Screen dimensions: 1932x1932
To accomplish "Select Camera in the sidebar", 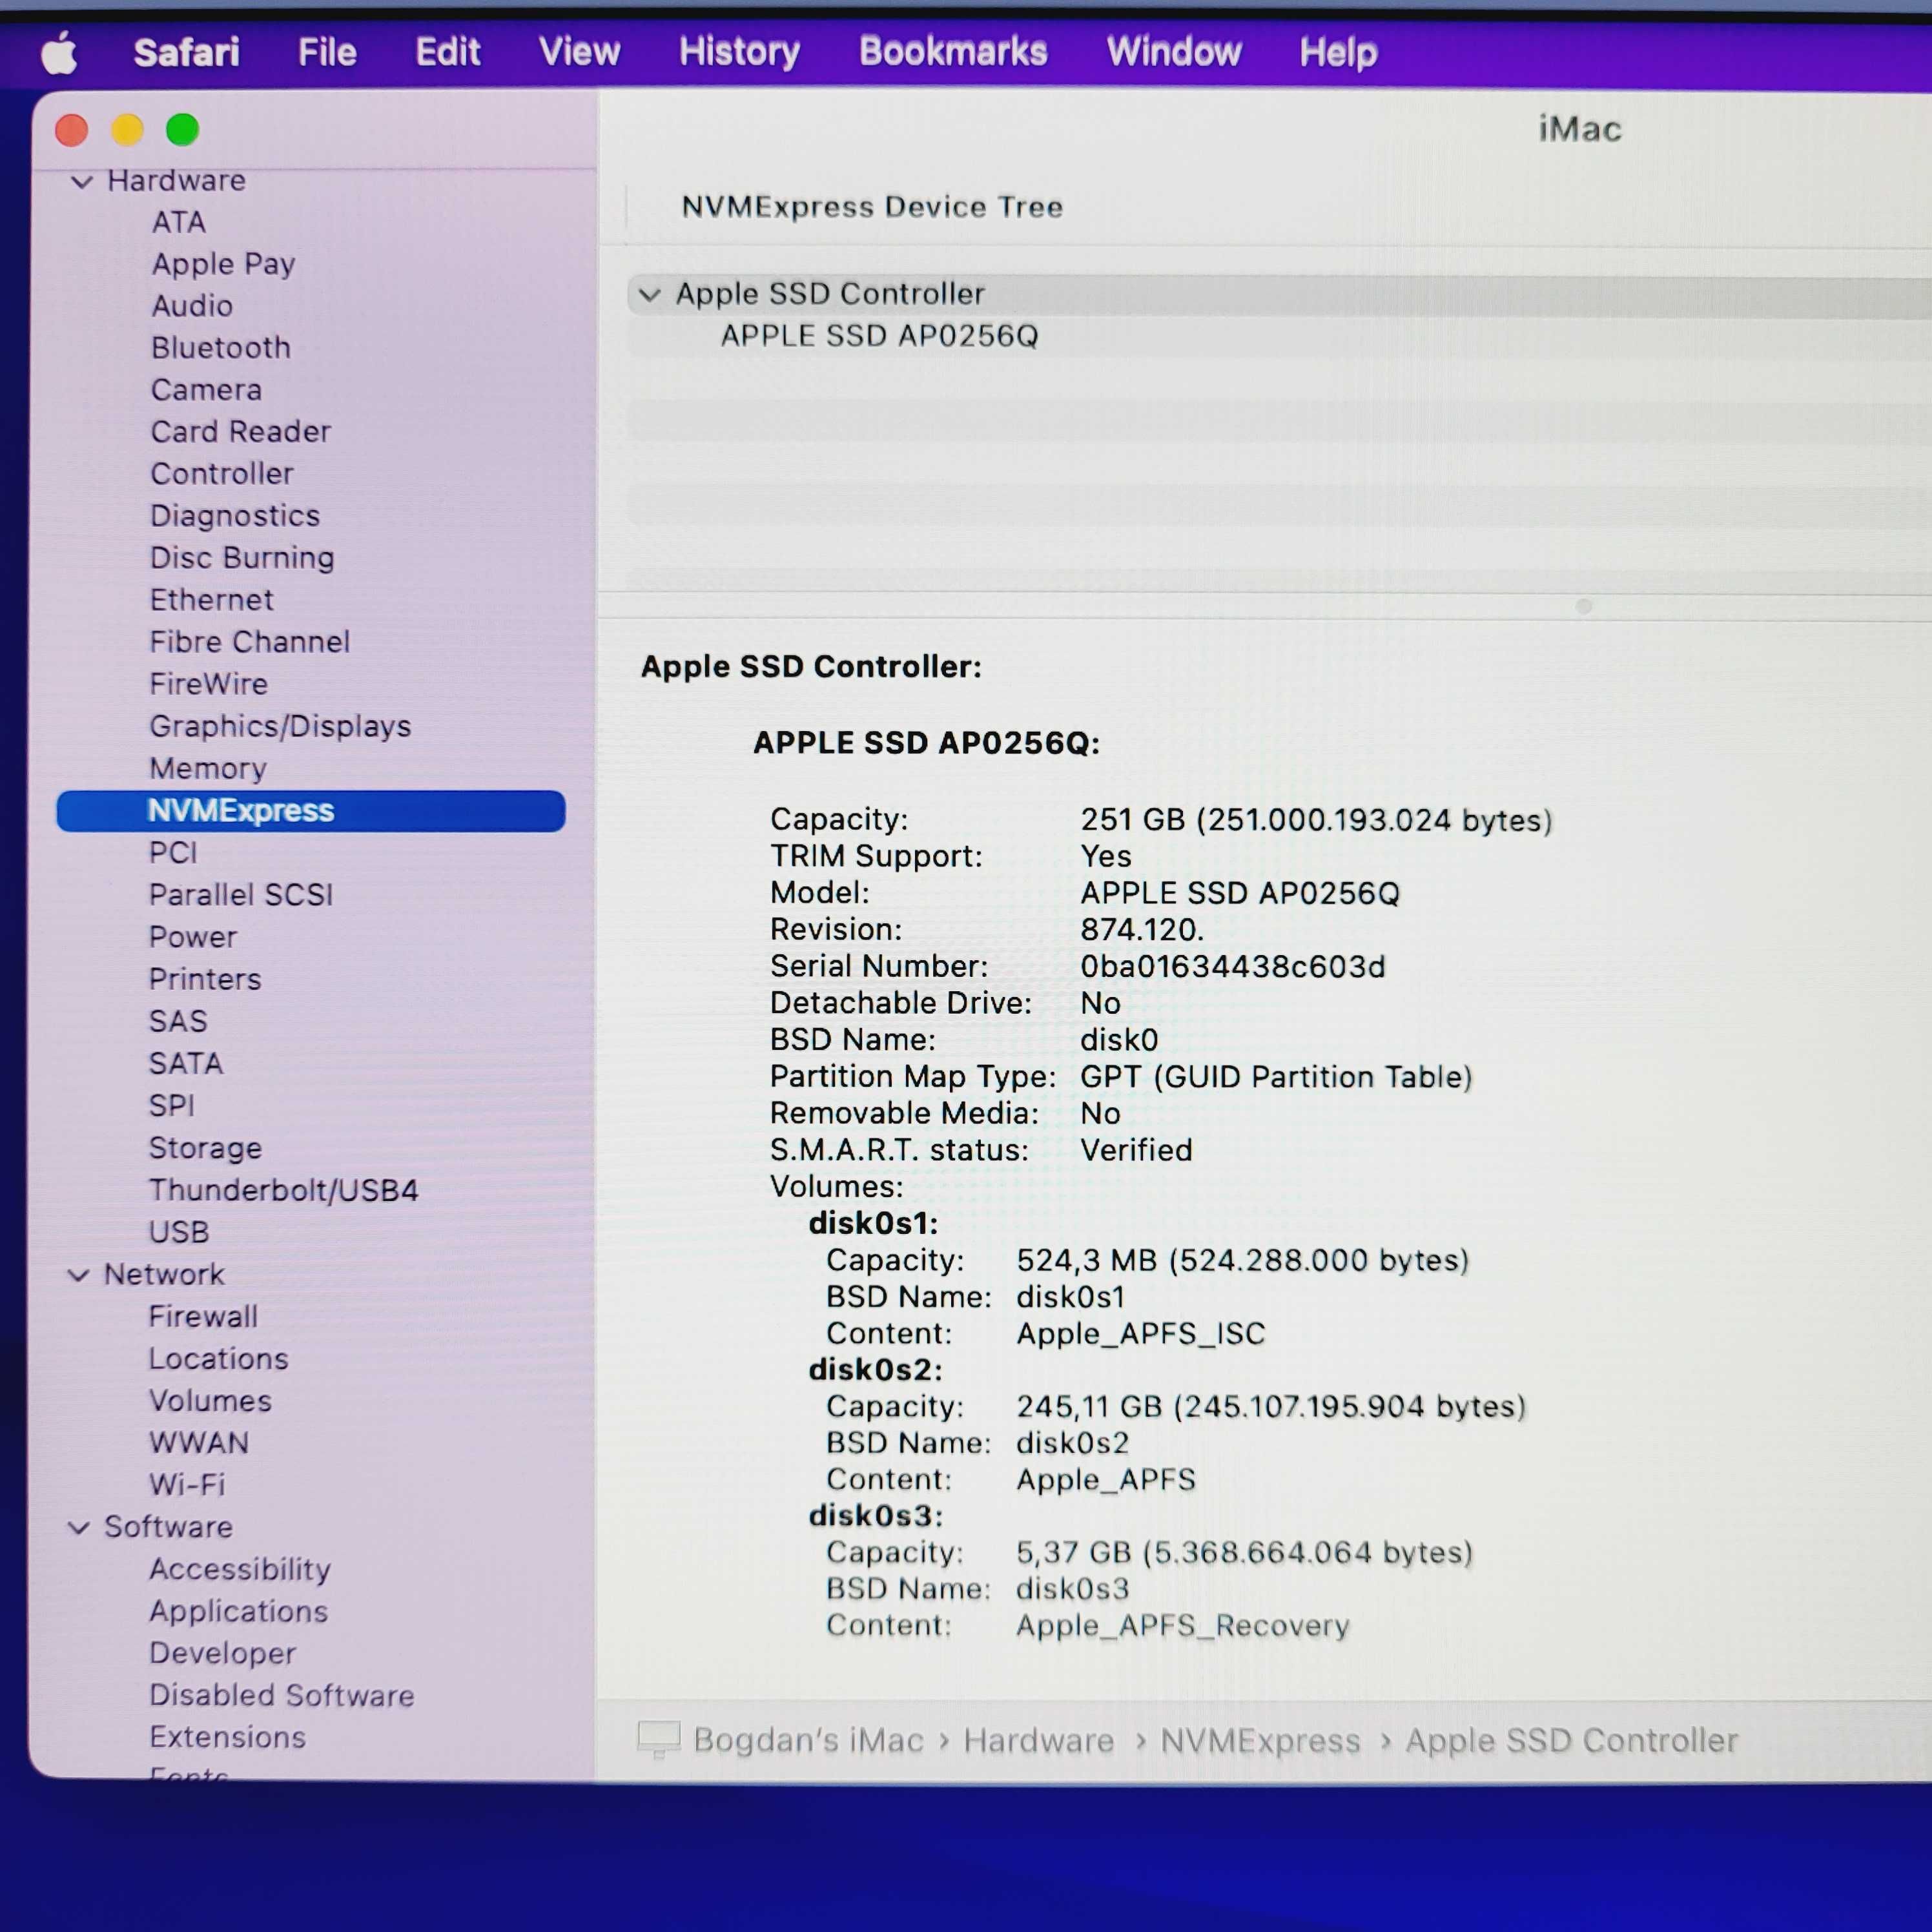I will 206,390.
